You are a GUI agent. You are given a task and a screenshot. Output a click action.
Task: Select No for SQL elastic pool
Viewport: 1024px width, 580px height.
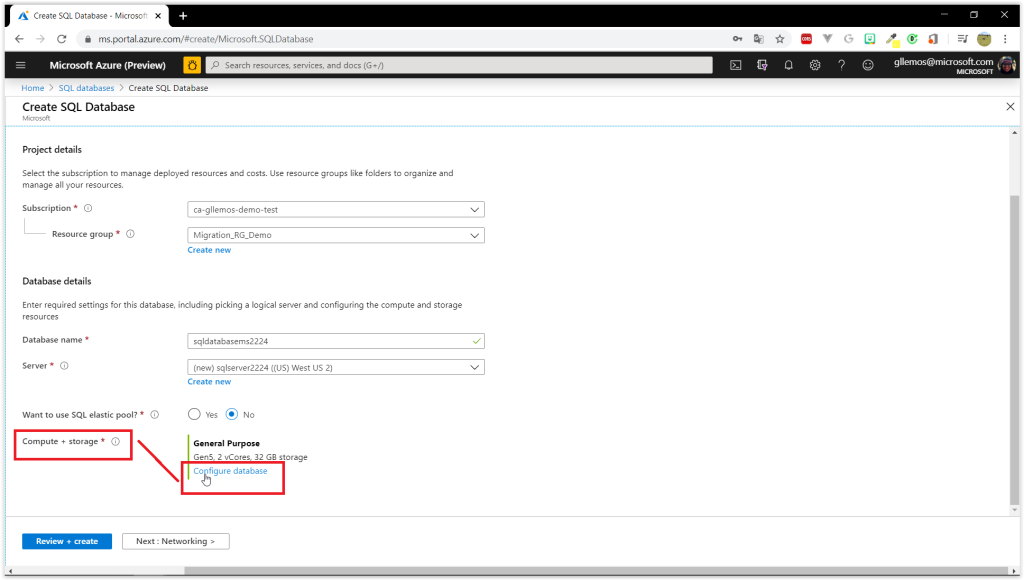click(x=232, y=414)
